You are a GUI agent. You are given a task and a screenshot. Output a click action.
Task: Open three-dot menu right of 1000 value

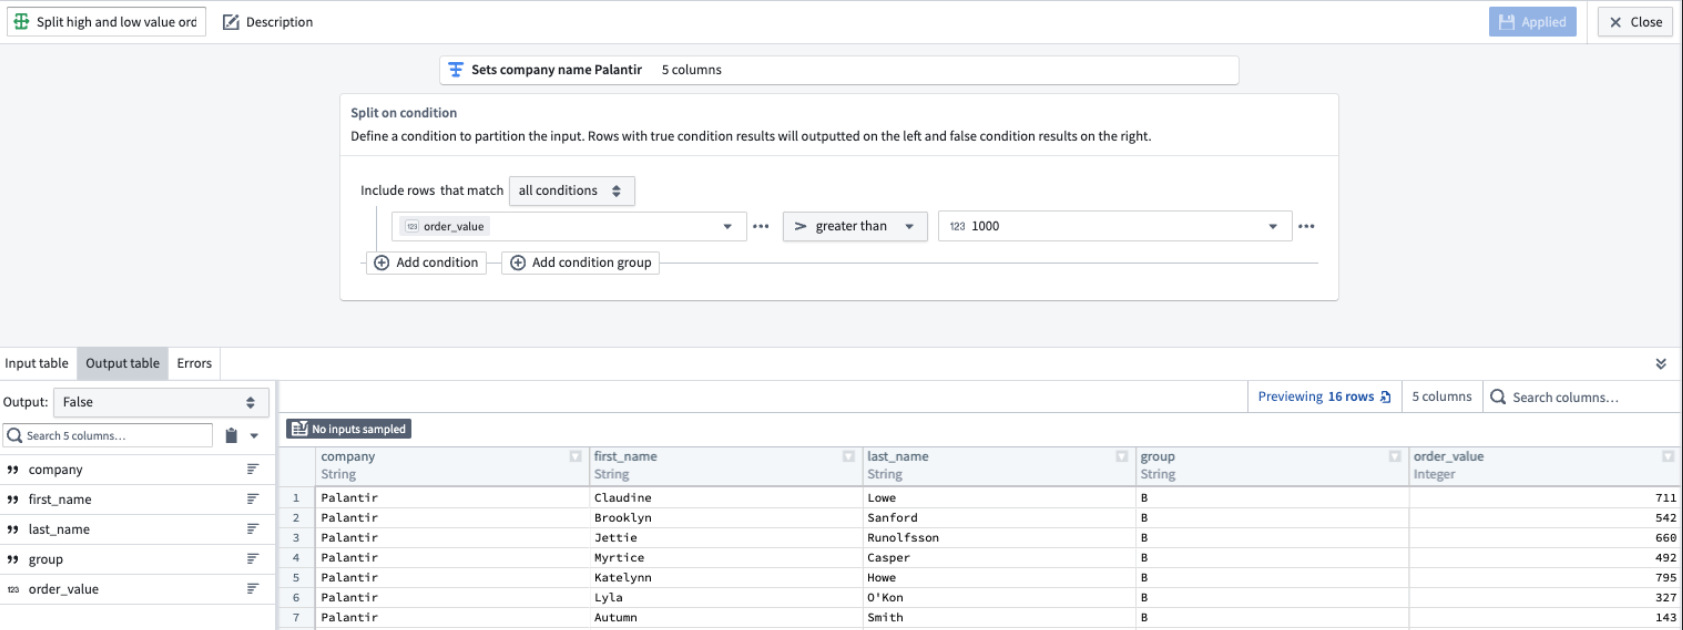point(1306,226)
